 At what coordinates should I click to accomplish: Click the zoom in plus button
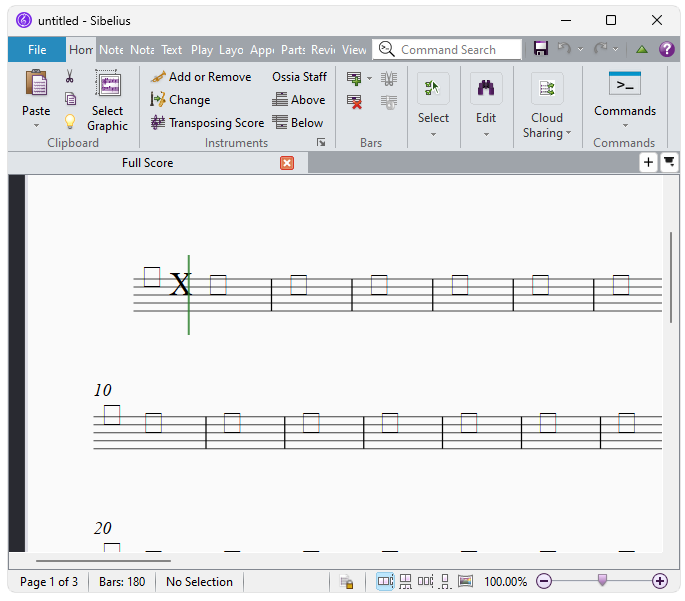point(660,581)
